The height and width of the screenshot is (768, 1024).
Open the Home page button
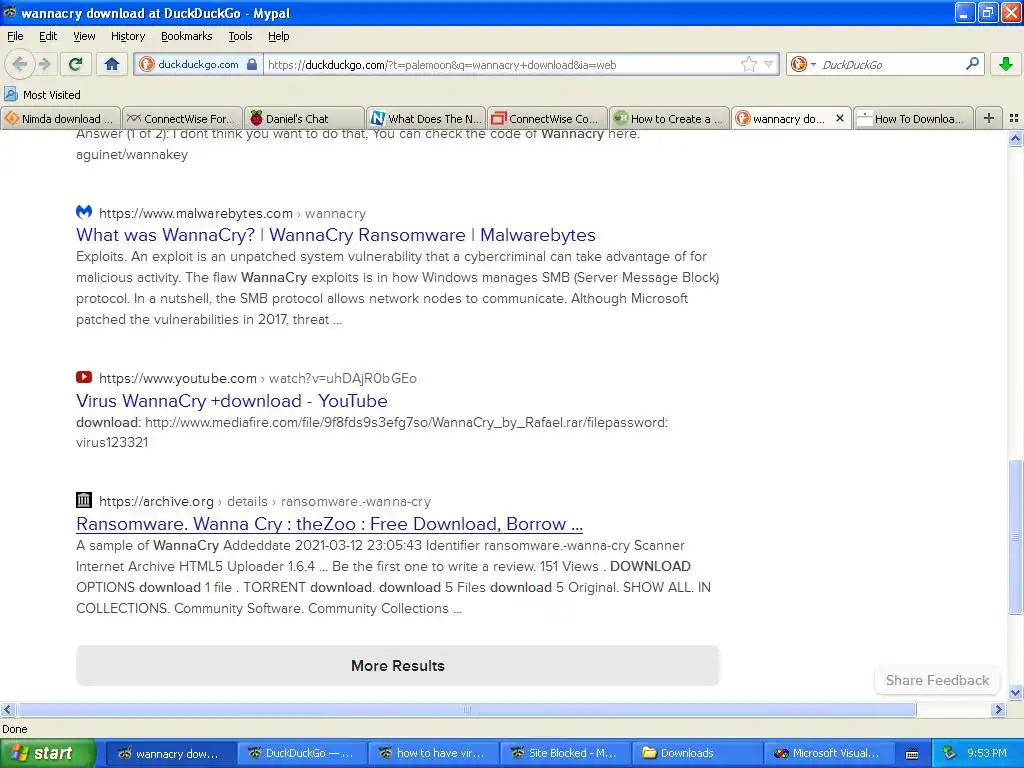[x=112, y=64]
